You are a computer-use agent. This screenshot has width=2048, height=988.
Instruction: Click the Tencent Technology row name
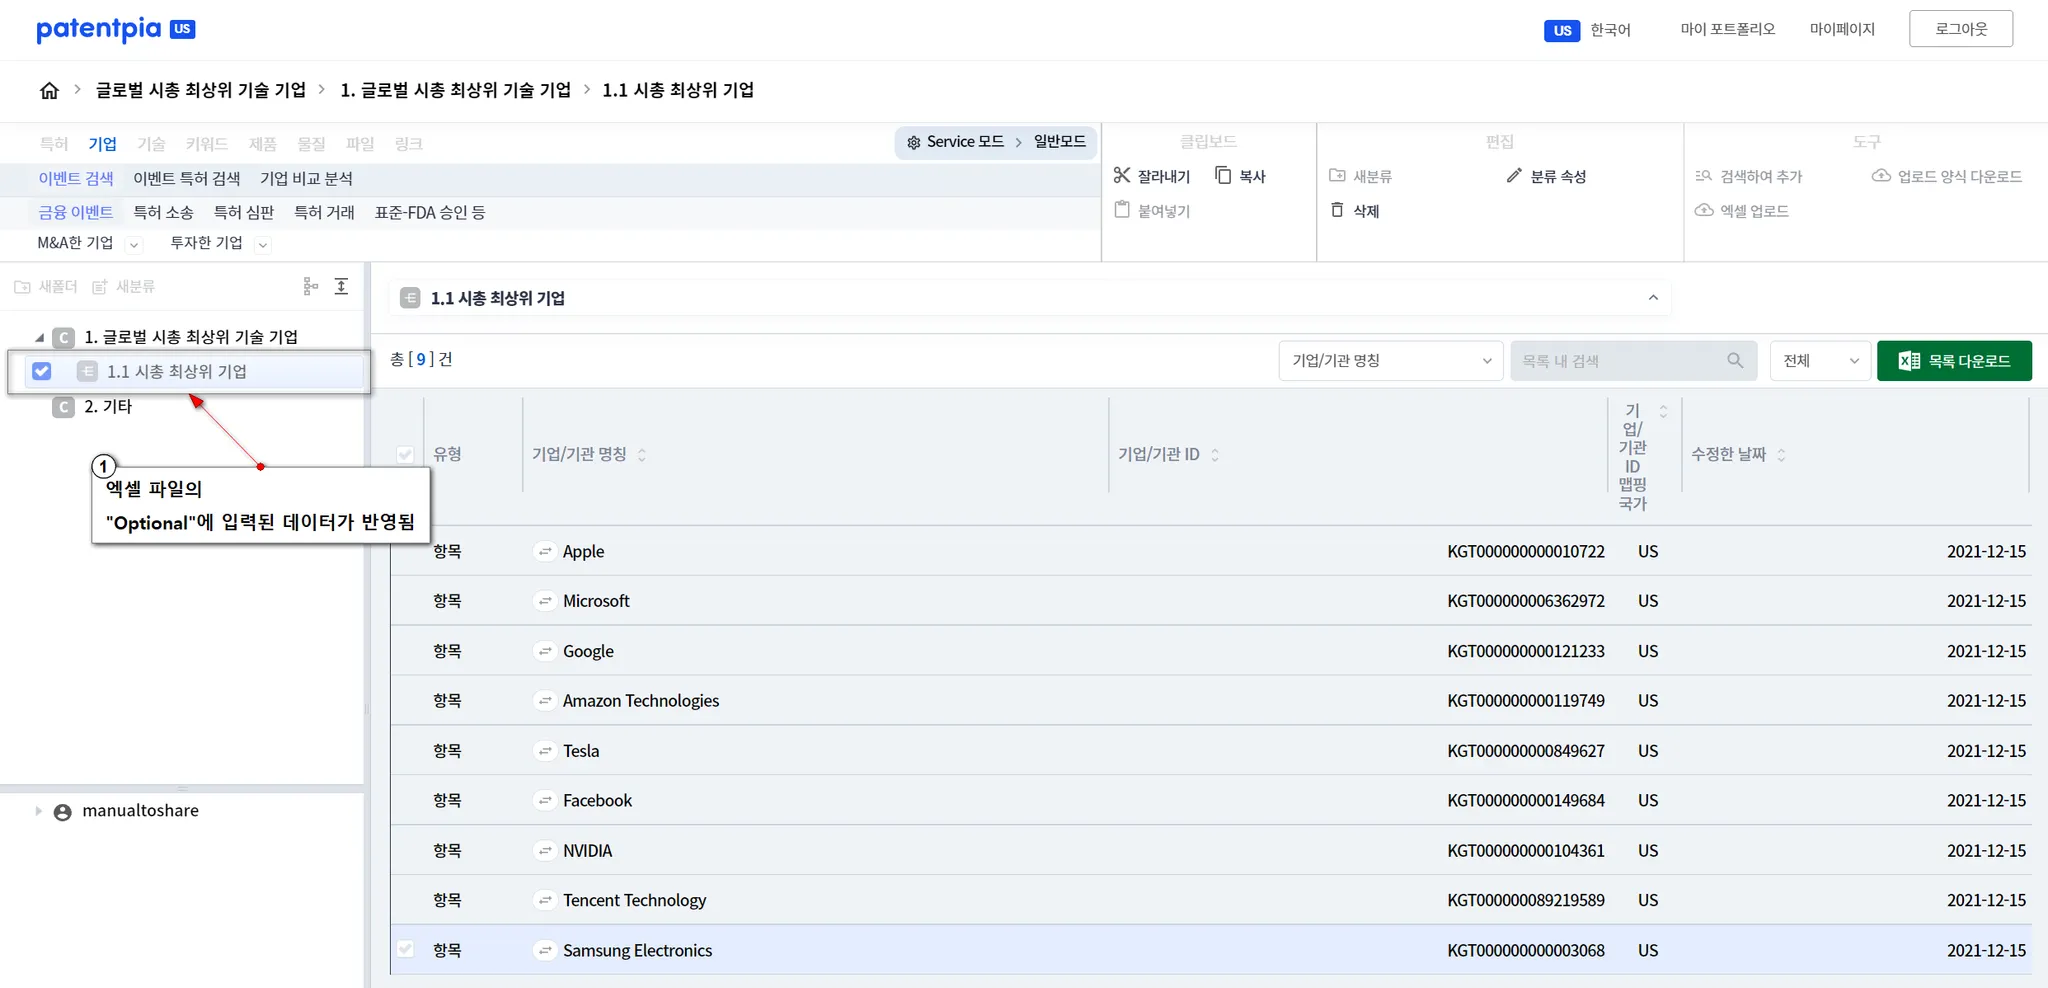click(634, 901)
